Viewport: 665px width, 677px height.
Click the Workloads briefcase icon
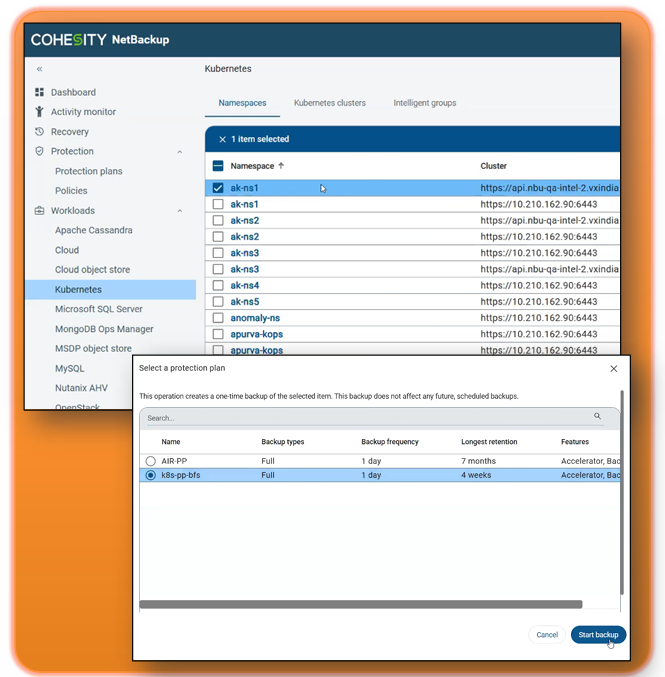click(x=39, y=210)
